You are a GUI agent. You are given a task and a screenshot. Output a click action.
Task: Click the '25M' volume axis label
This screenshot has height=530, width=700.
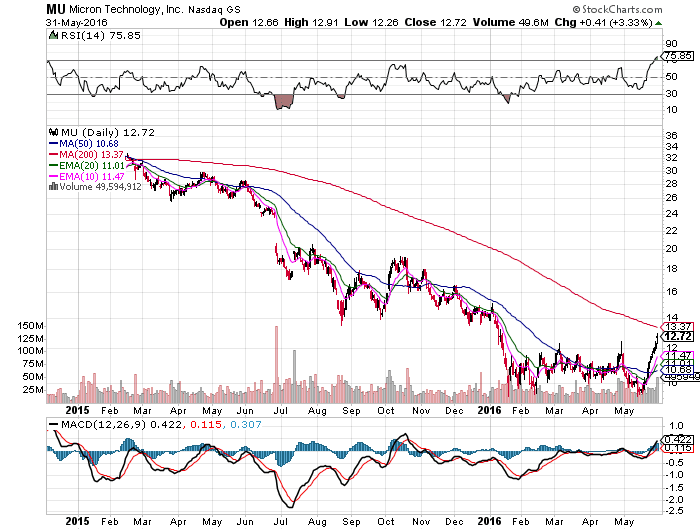(x=33, y=389)
